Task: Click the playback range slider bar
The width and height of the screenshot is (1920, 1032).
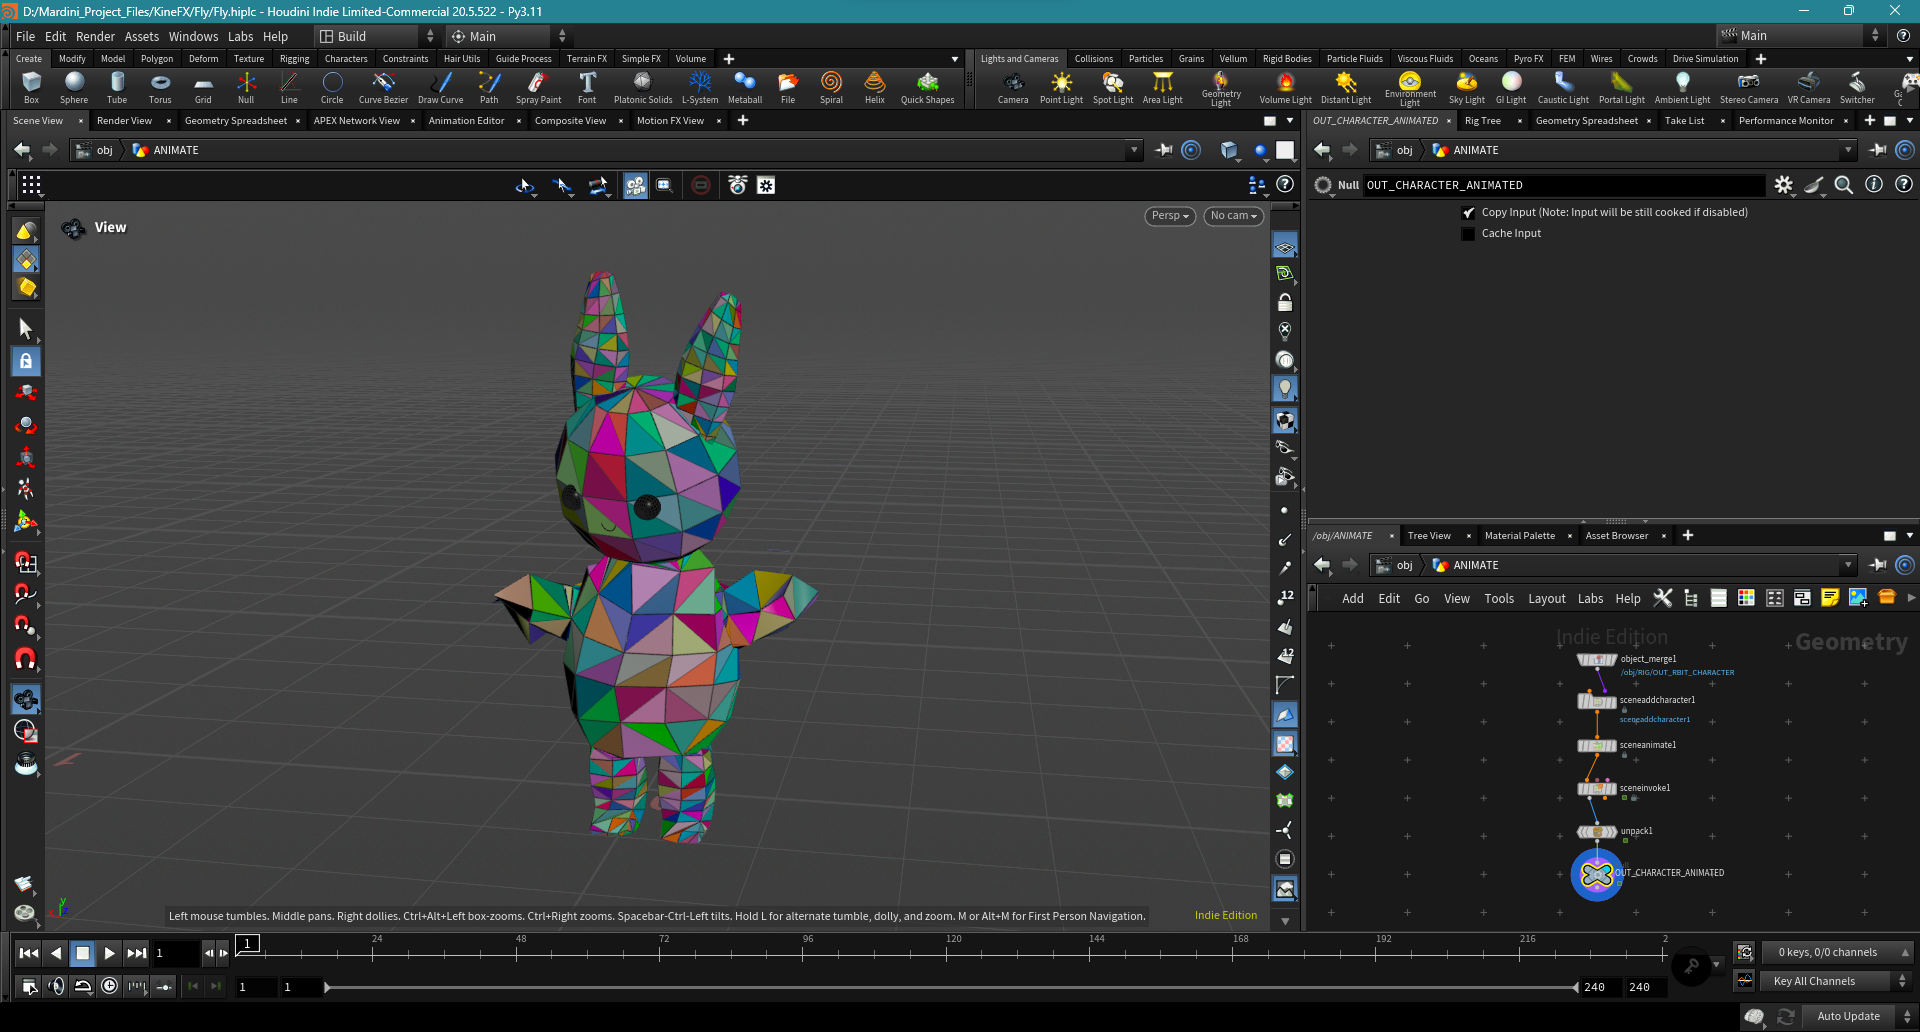Action: pos(952,987)
